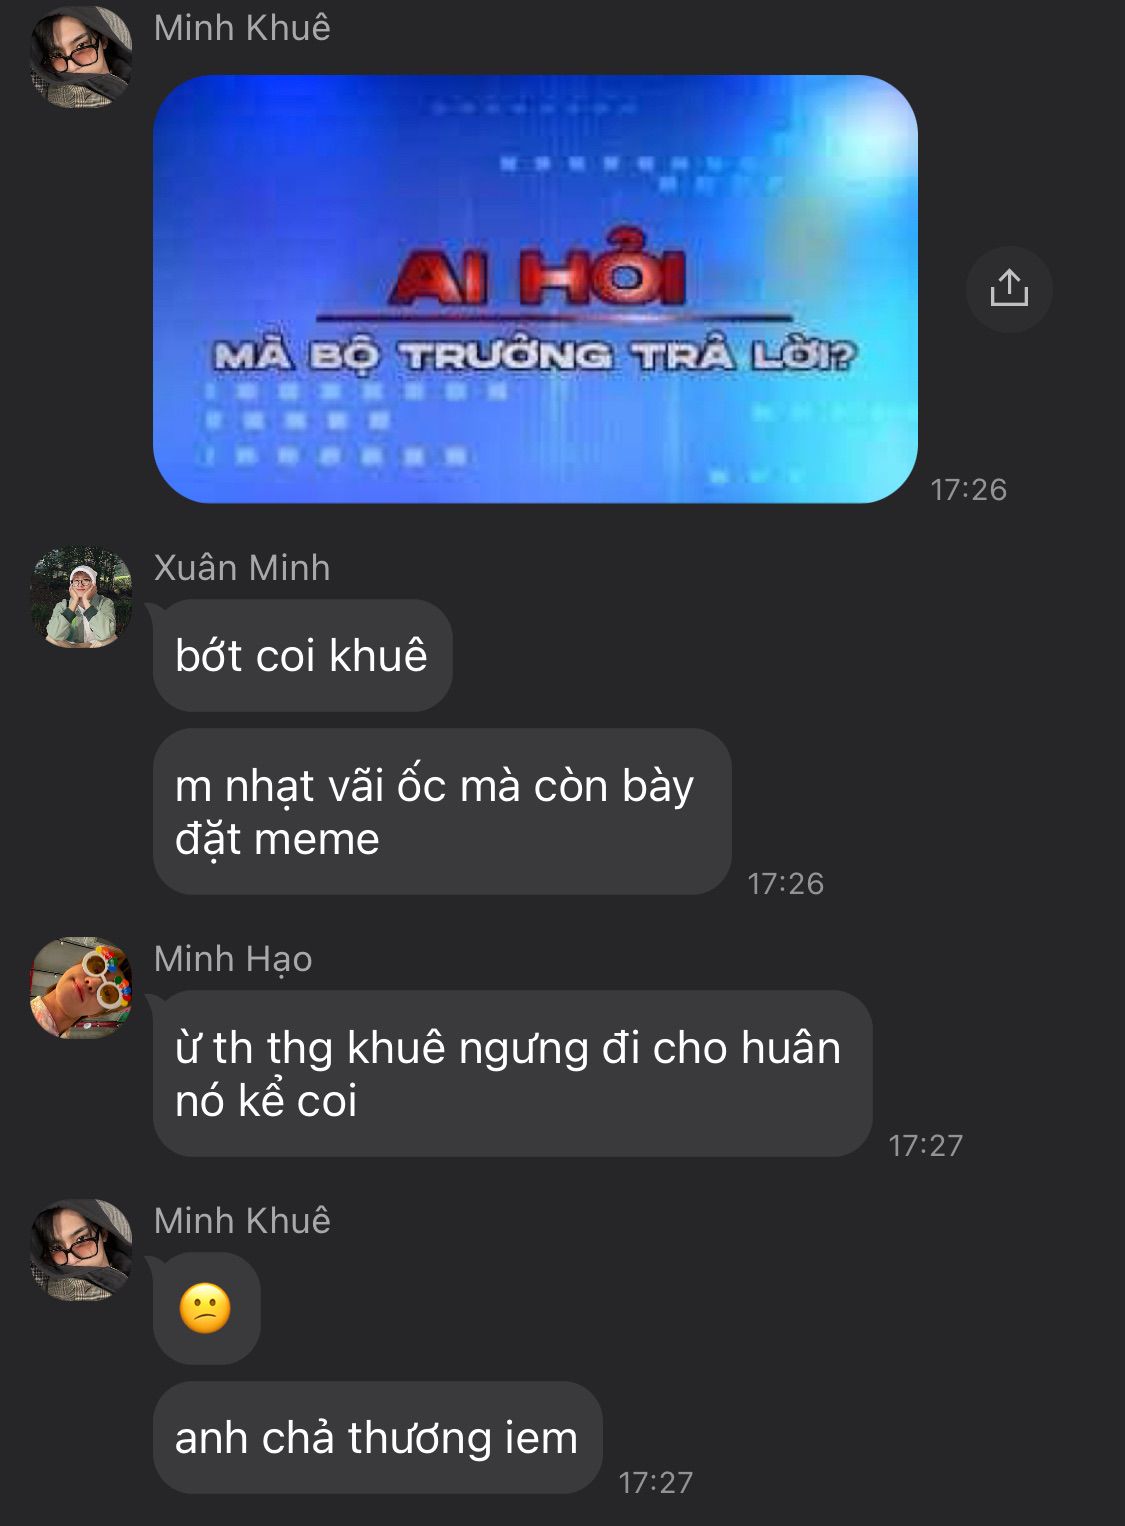Viewport: 1125px width, 1526px height.
Task: Open the 'AI HỎI' meme image
Action: 535,289
